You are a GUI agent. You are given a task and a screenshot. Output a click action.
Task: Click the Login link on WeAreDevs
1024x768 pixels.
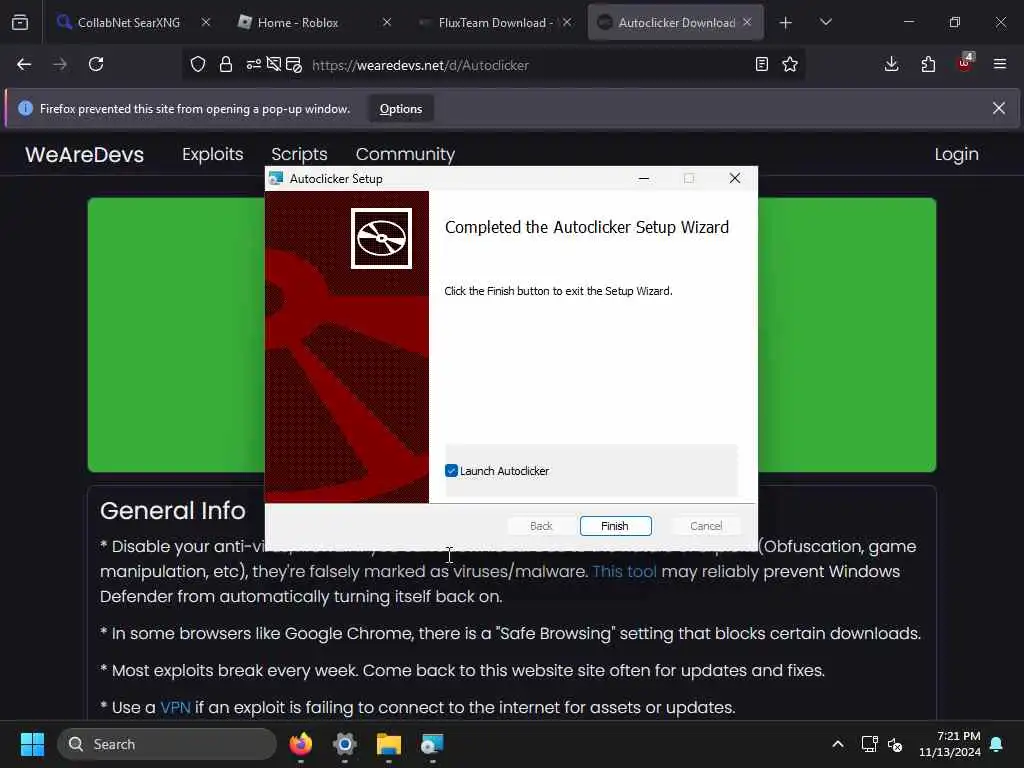(x=956, y=154)
